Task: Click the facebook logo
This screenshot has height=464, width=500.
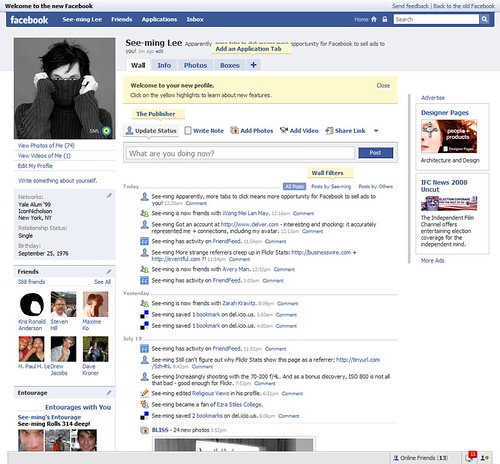Action: coord(29,20)
